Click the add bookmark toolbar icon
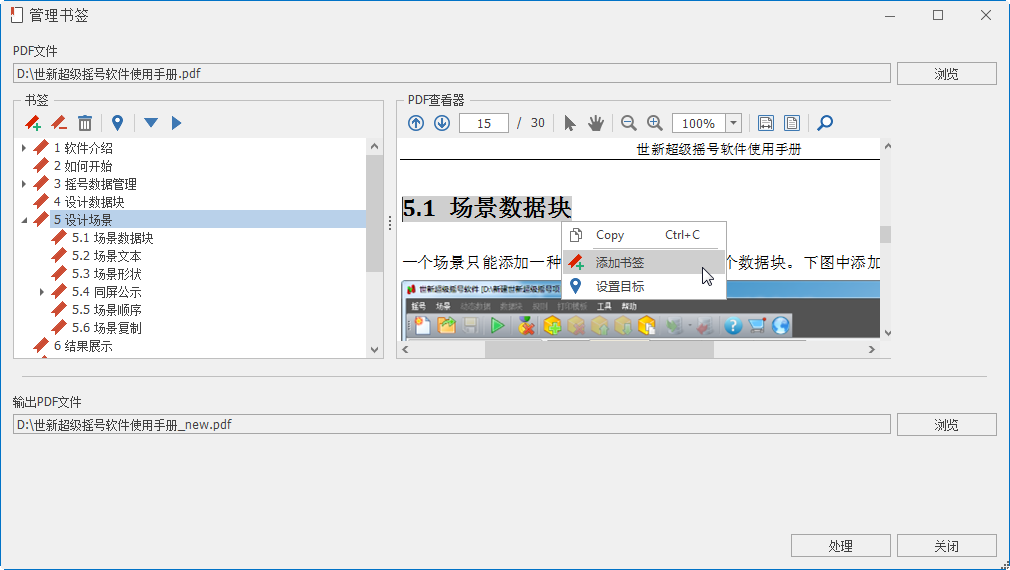Screen dimensions: 1010x570 point(33,122)
